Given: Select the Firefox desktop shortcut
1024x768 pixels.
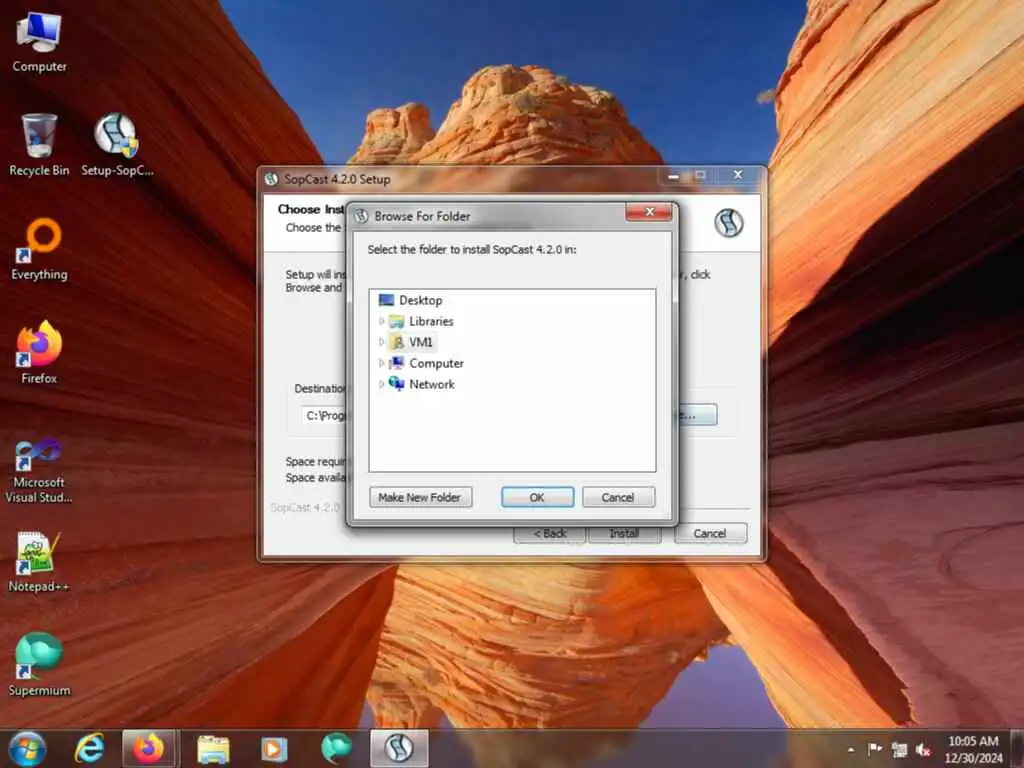Looking at the screenshot, I should pos(39,353).
